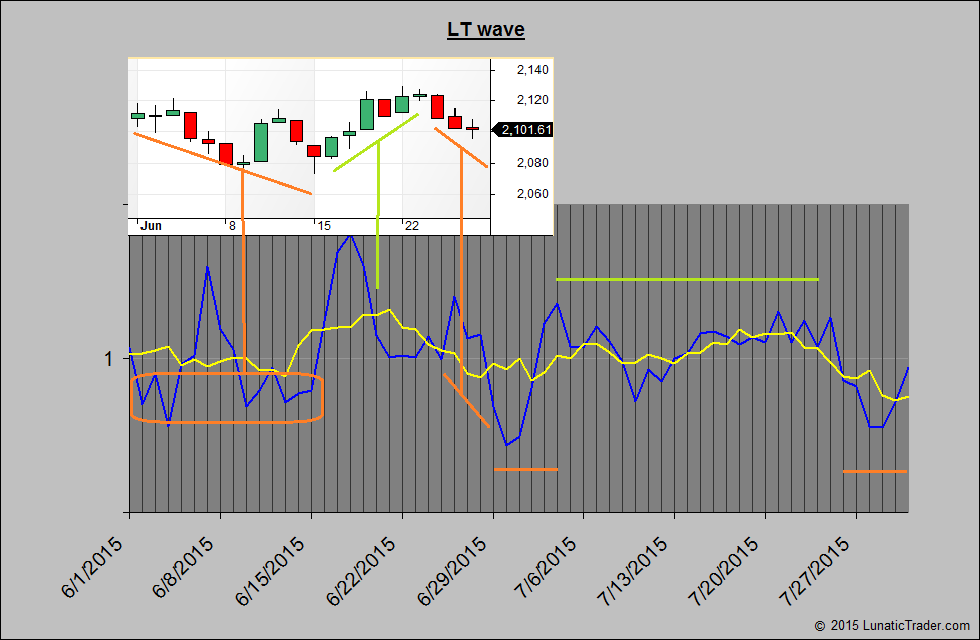
Task: Click the 7/27/2015 date axis label
Action: 816,570
